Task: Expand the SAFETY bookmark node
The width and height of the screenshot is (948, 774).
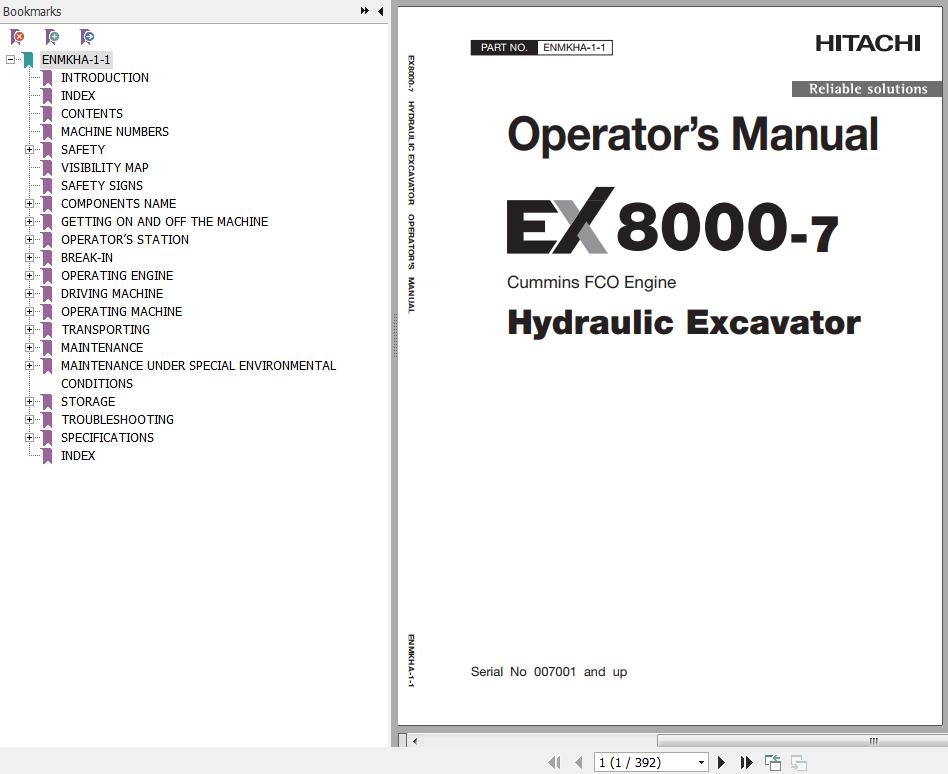Action: (29, 149)
